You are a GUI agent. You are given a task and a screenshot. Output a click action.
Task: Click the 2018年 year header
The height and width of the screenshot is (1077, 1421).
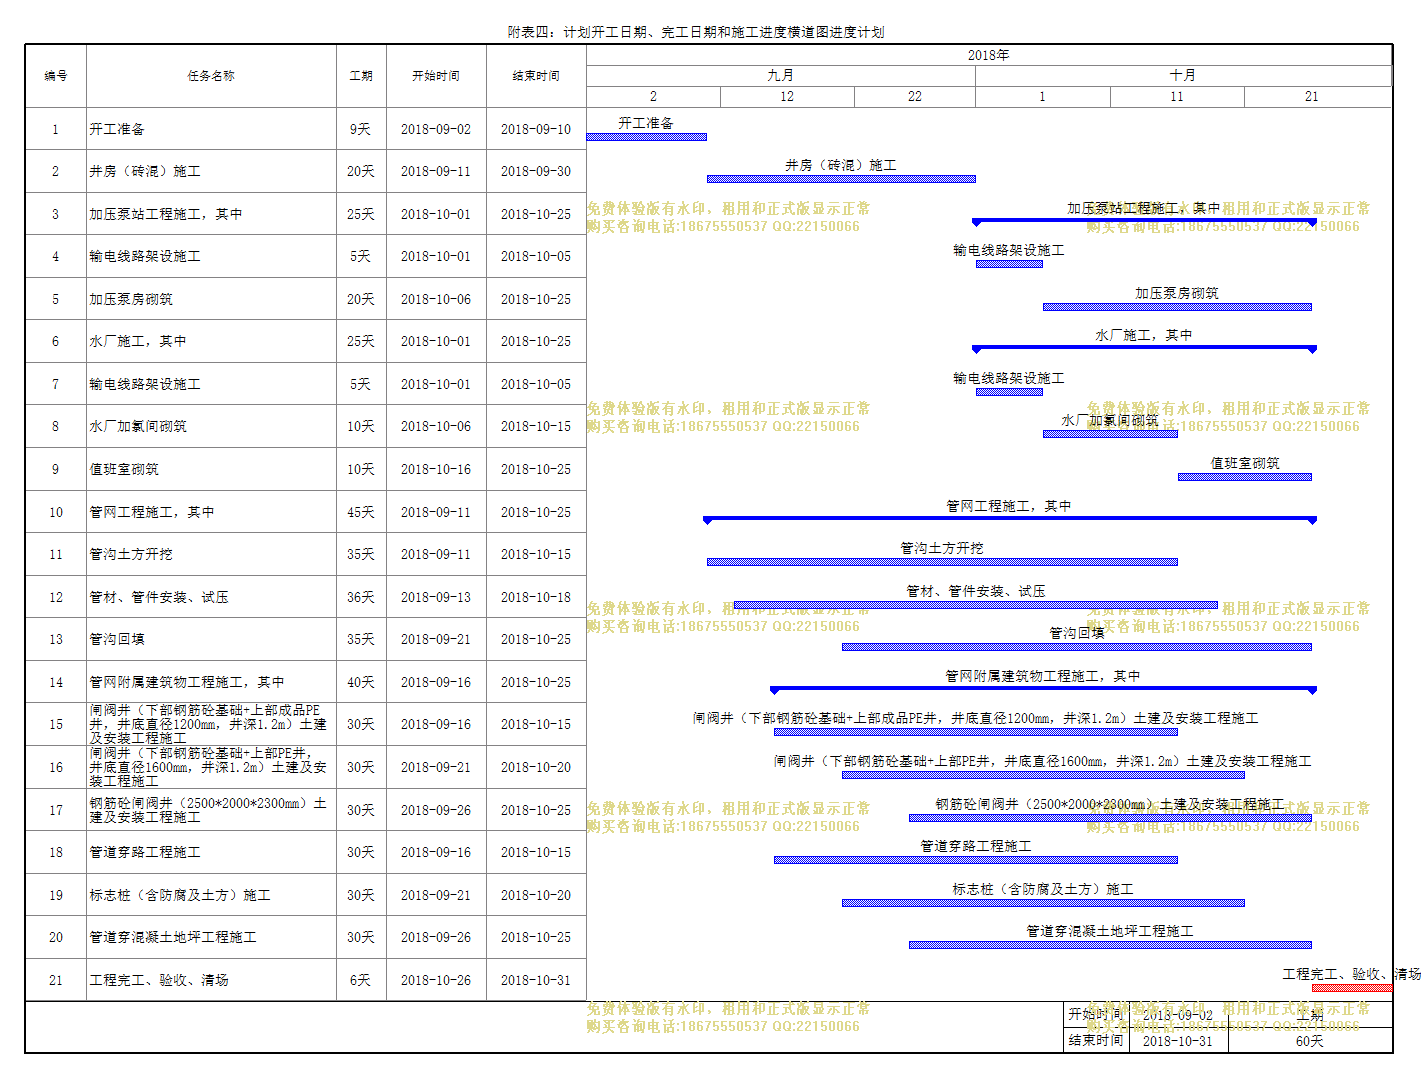(988, 55)
